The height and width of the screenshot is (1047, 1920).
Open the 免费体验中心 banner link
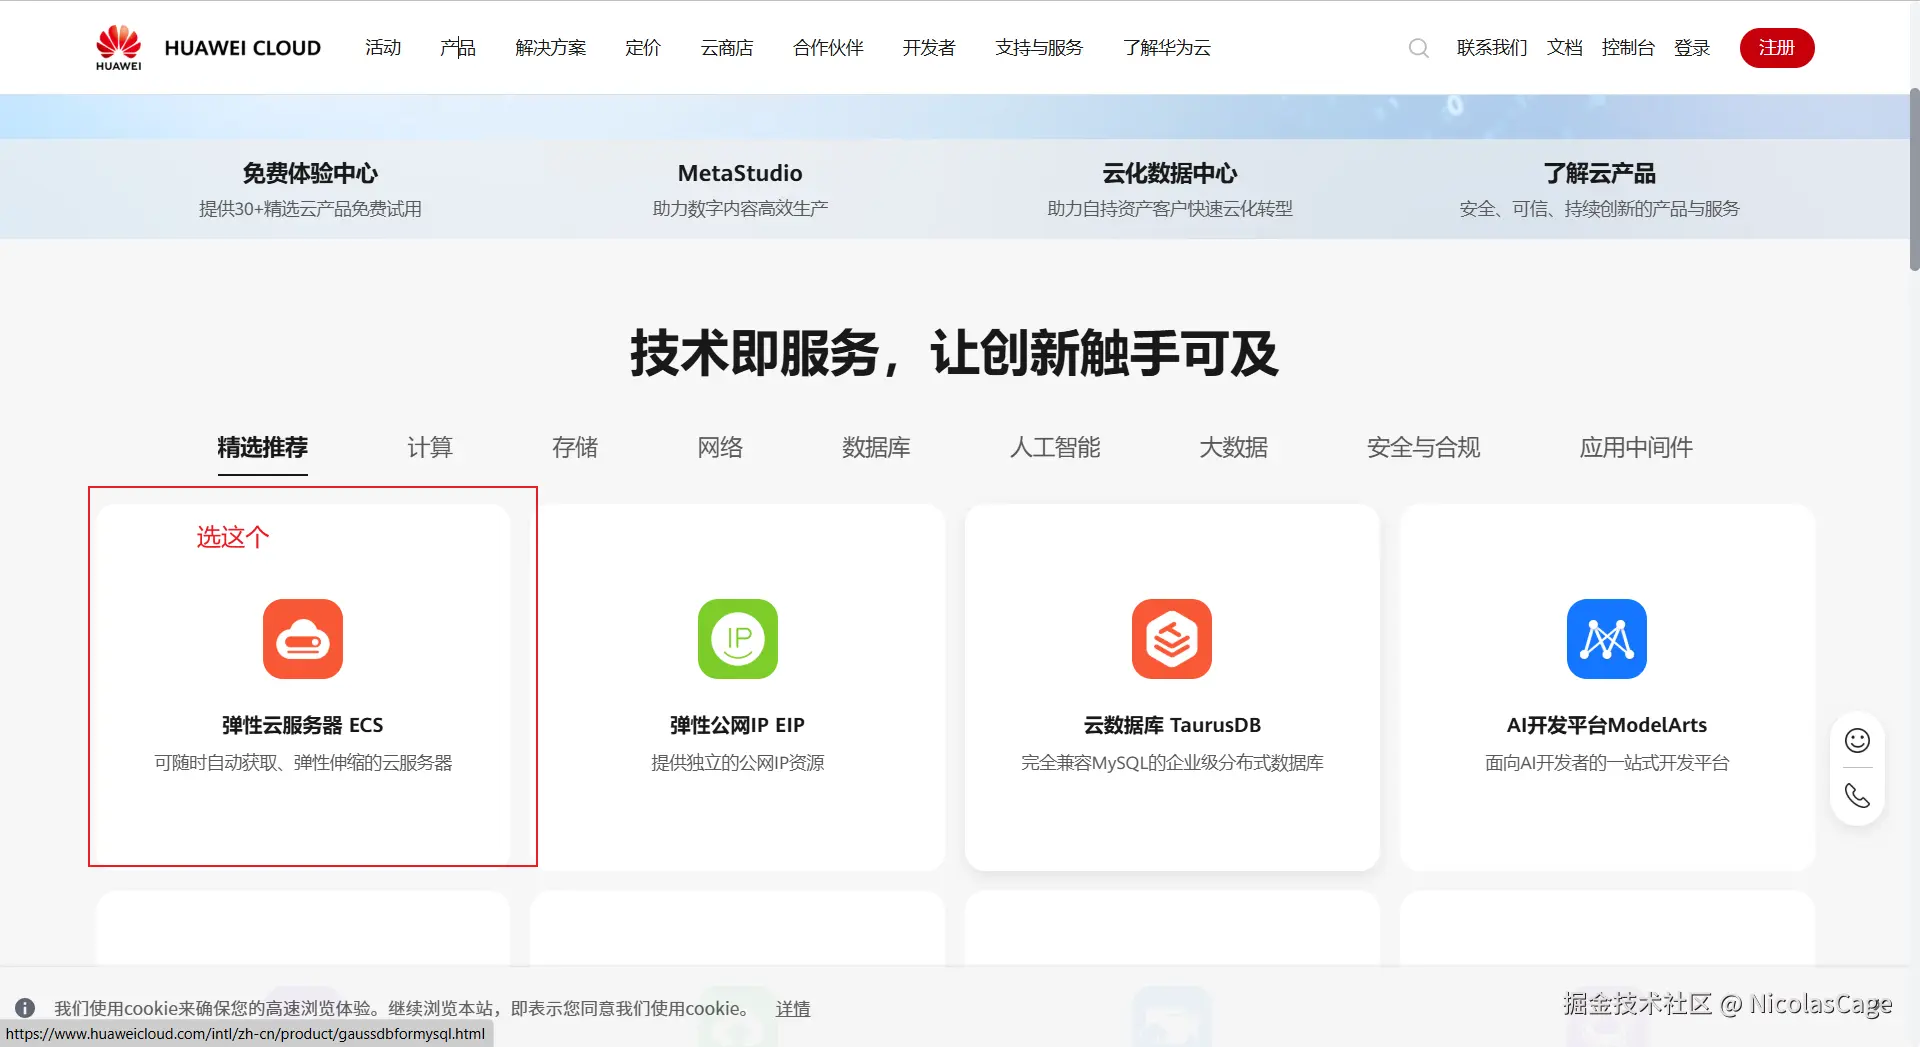coord(310,173)
